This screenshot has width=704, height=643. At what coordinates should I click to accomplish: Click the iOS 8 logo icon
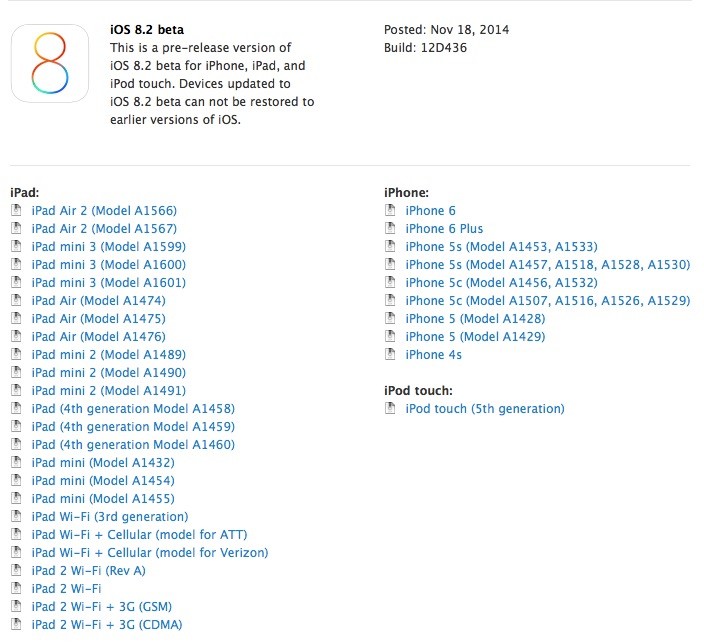click(x=50, y=63)
